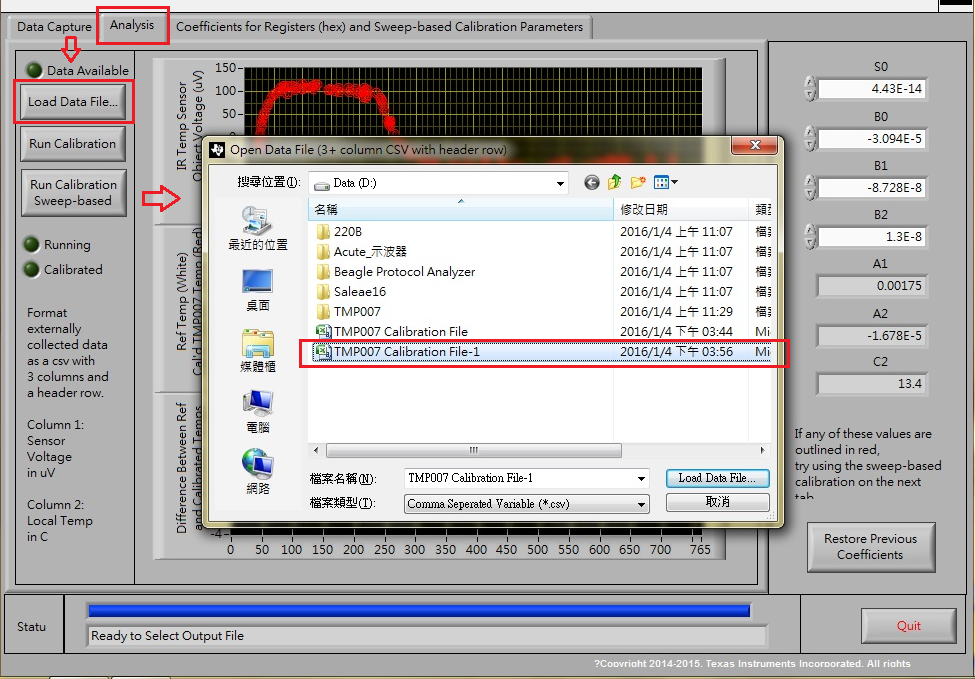Create a new folder icon
Viewport: 975px width, 679px height.
638,182
